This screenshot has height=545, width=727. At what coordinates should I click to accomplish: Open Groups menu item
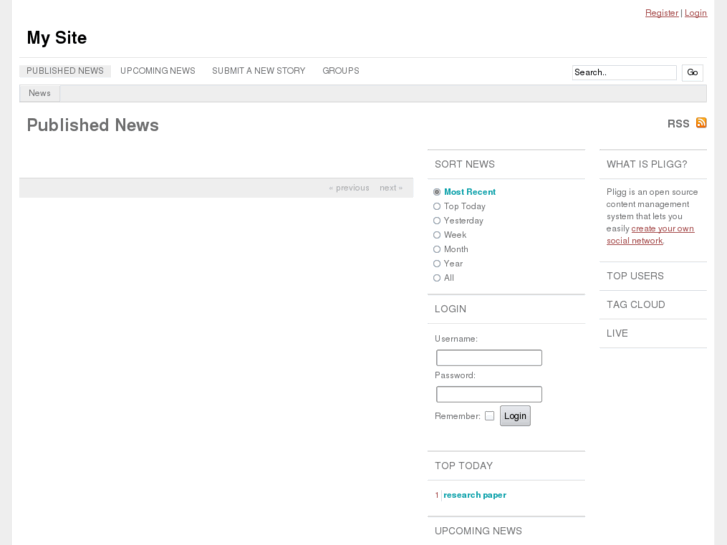[x=341, y=71]
